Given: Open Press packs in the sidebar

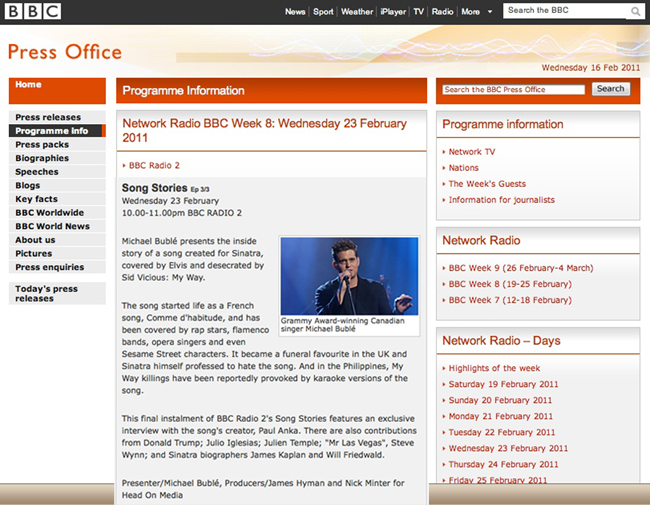Looking at the screenshot, I should [57, 144].
